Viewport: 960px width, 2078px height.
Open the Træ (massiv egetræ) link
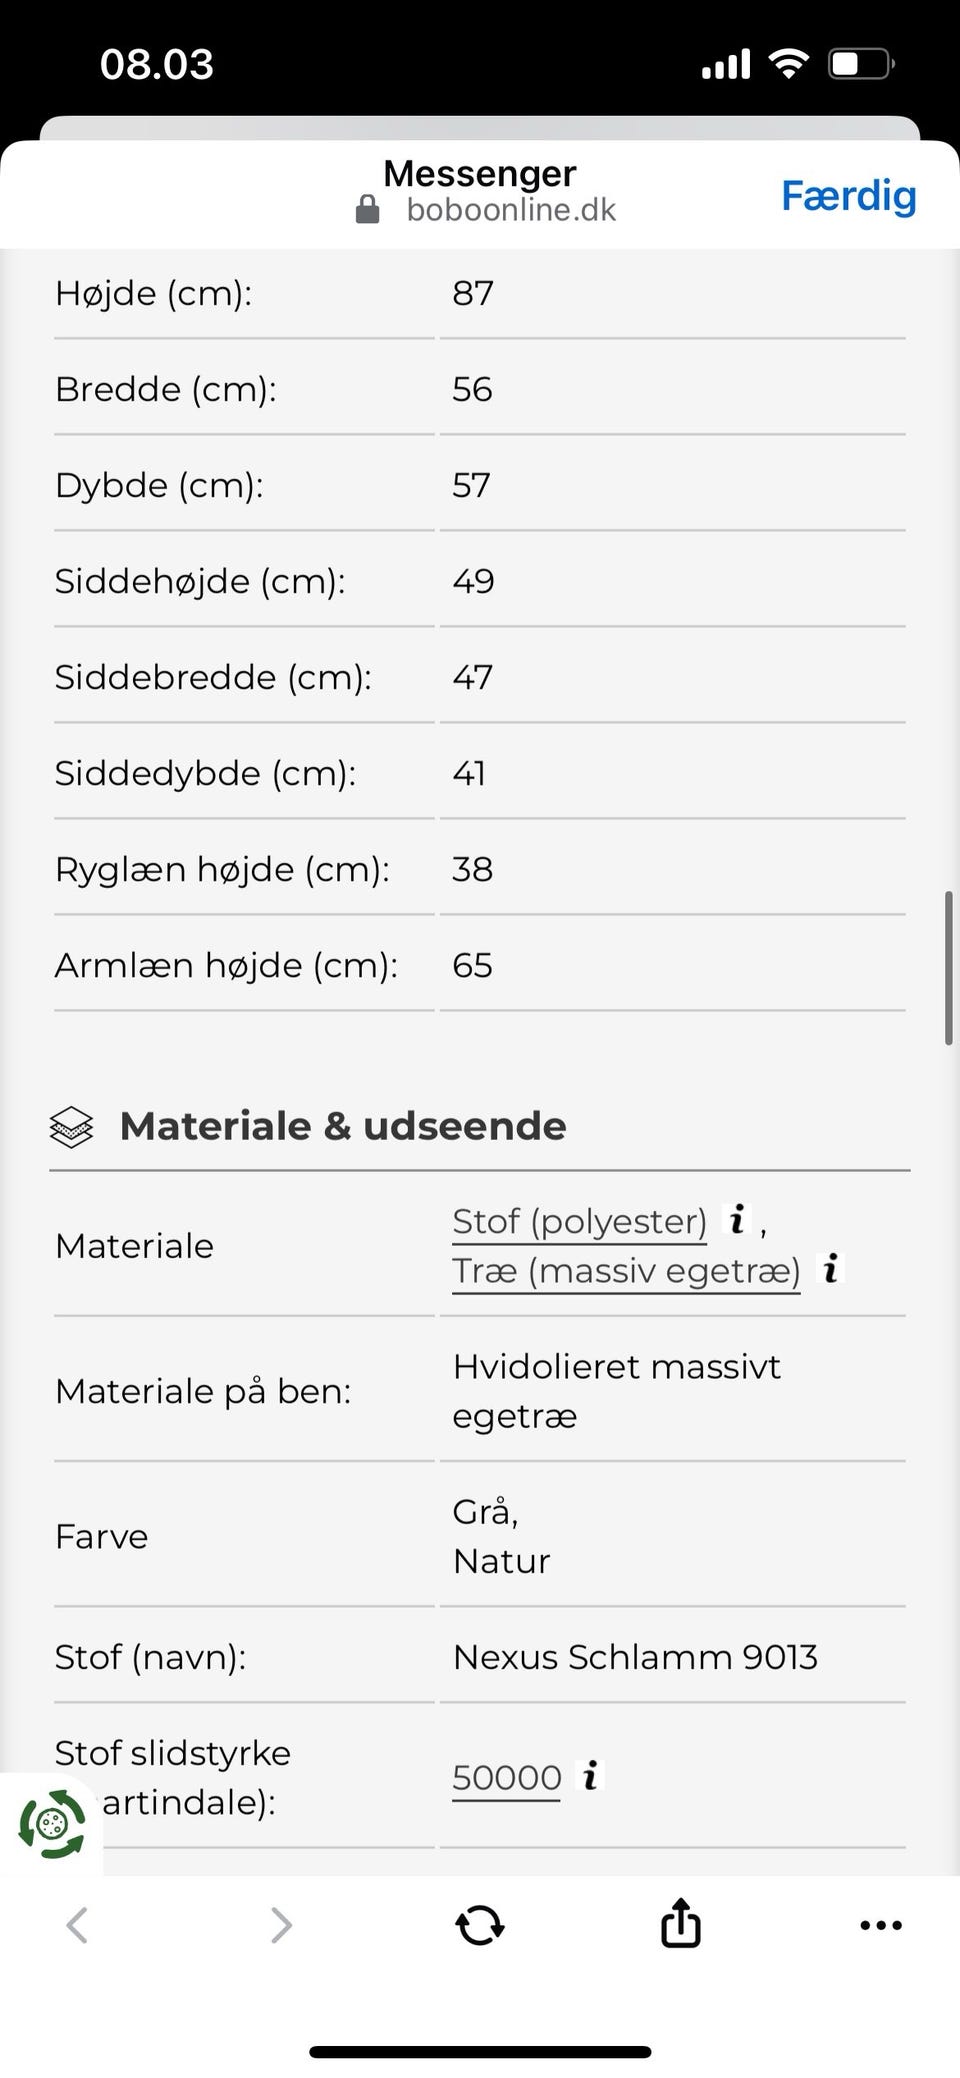[x=626, y=1271]
